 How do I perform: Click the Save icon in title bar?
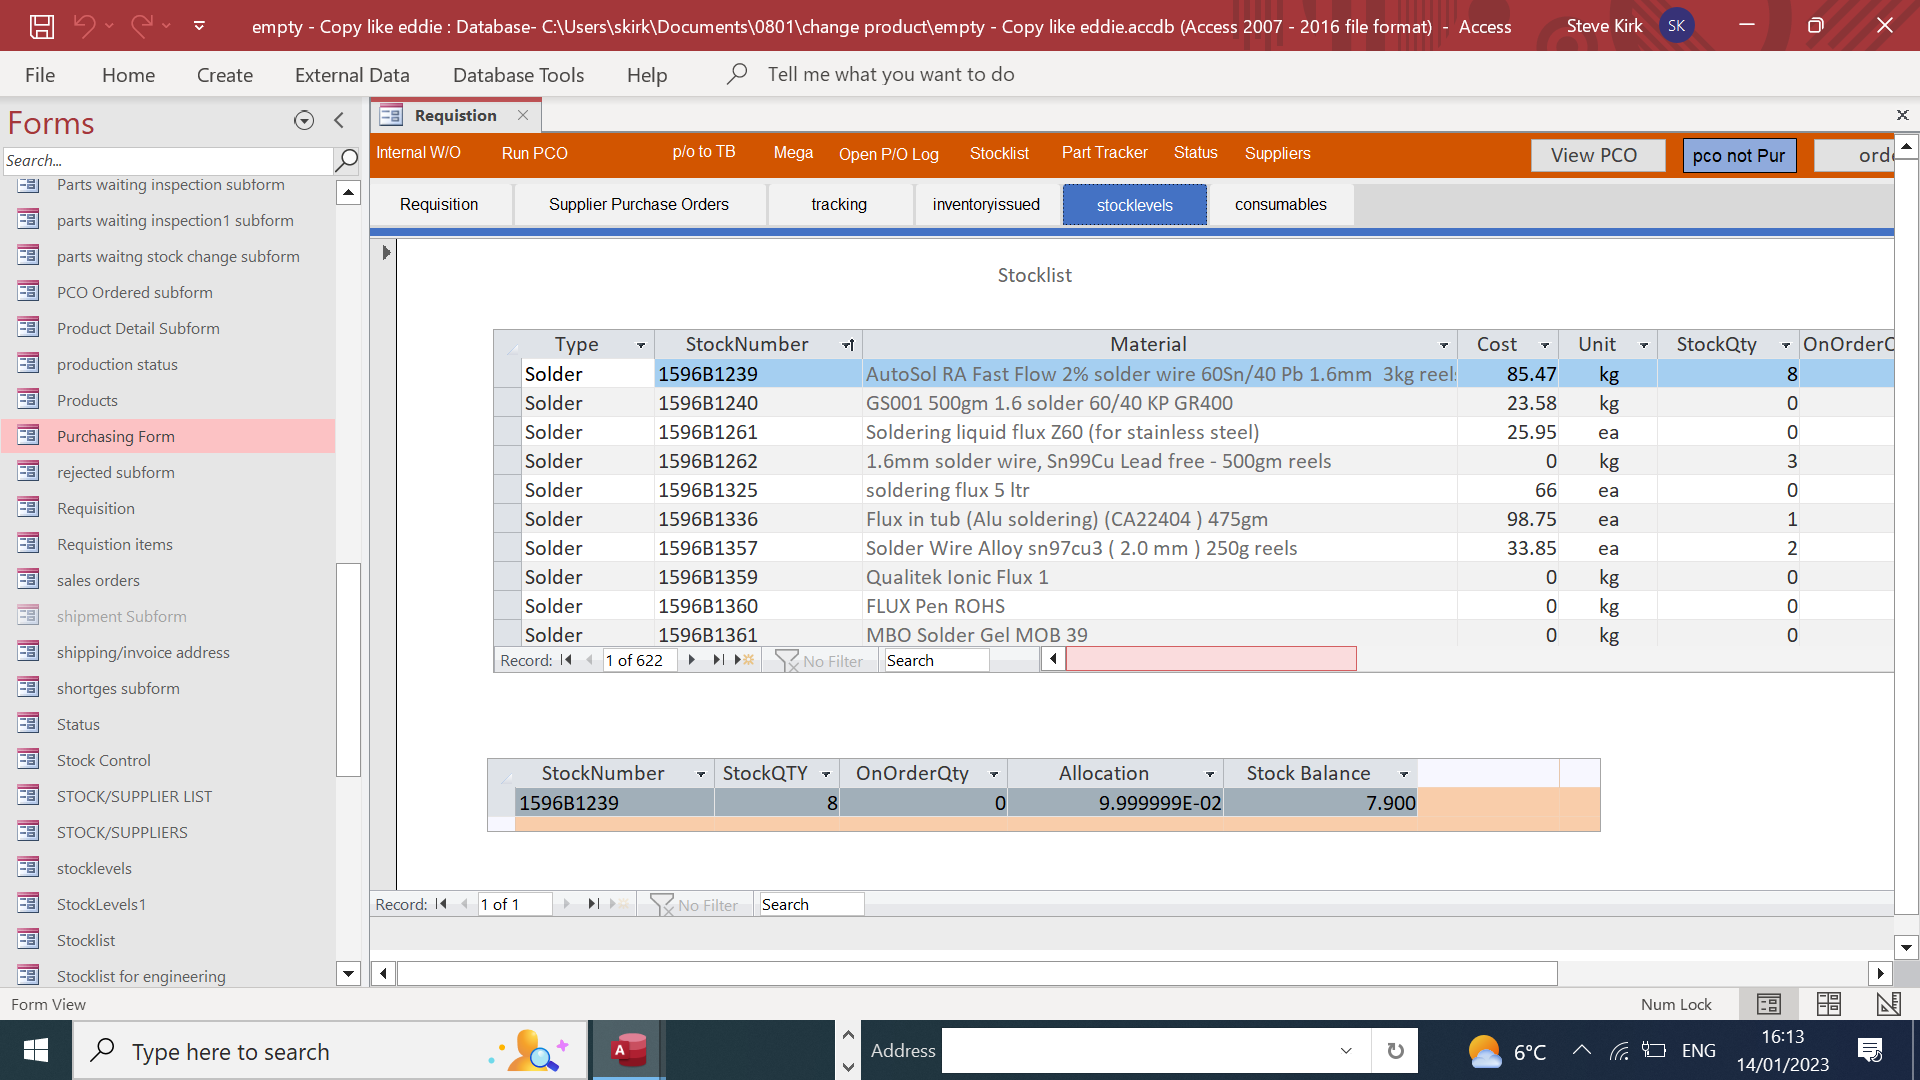pos(41,26)
